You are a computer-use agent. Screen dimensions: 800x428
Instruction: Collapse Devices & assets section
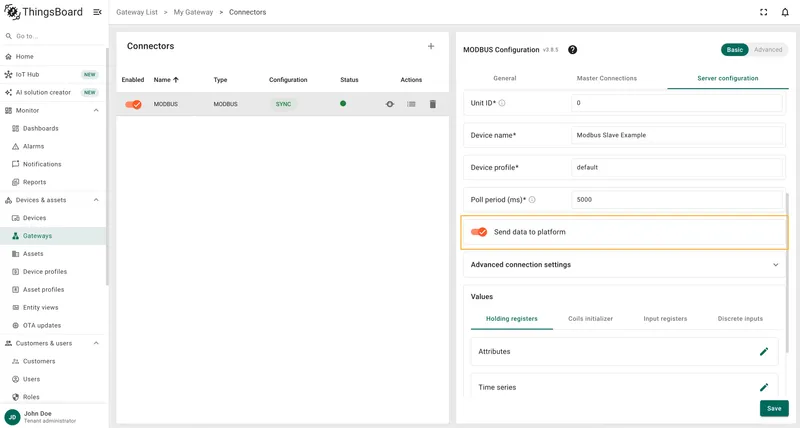pos(96,200)
